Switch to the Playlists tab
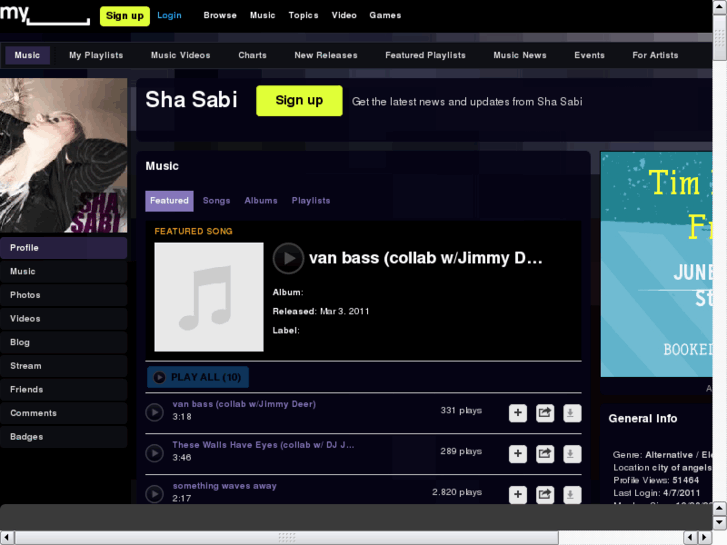Image resolution: width=727 pixels, height=545 pixels. [311, 201]
